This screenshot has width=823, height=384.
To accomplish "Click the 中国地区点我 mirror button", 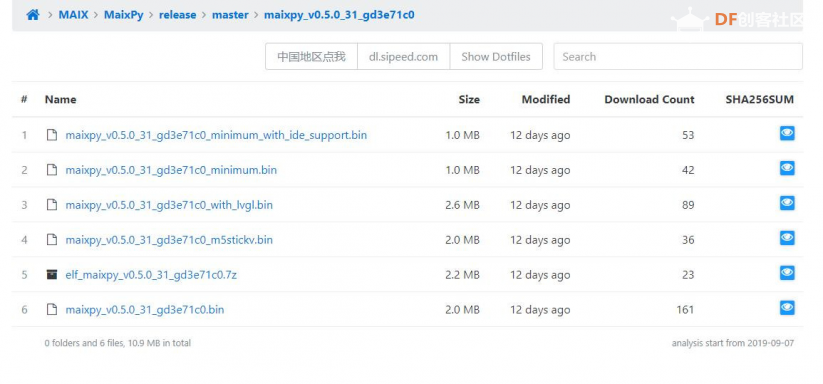I will click(x=311, y=57).
